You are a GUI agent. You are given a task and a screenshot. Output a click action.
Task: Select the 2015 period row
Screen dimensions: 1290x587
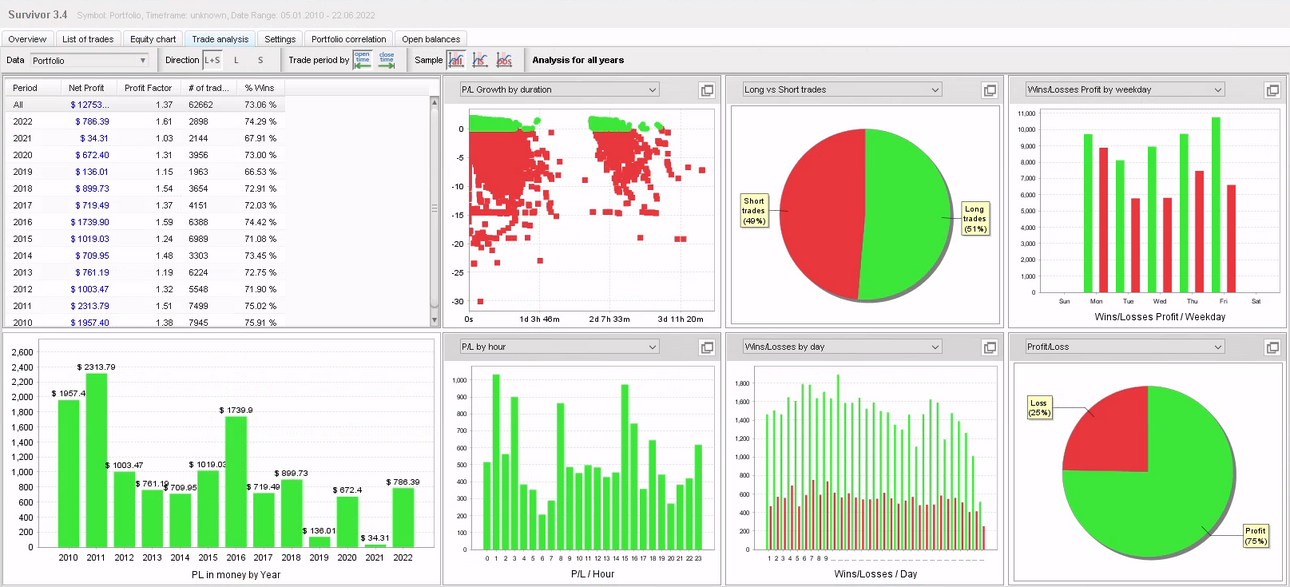pos(143,239)
